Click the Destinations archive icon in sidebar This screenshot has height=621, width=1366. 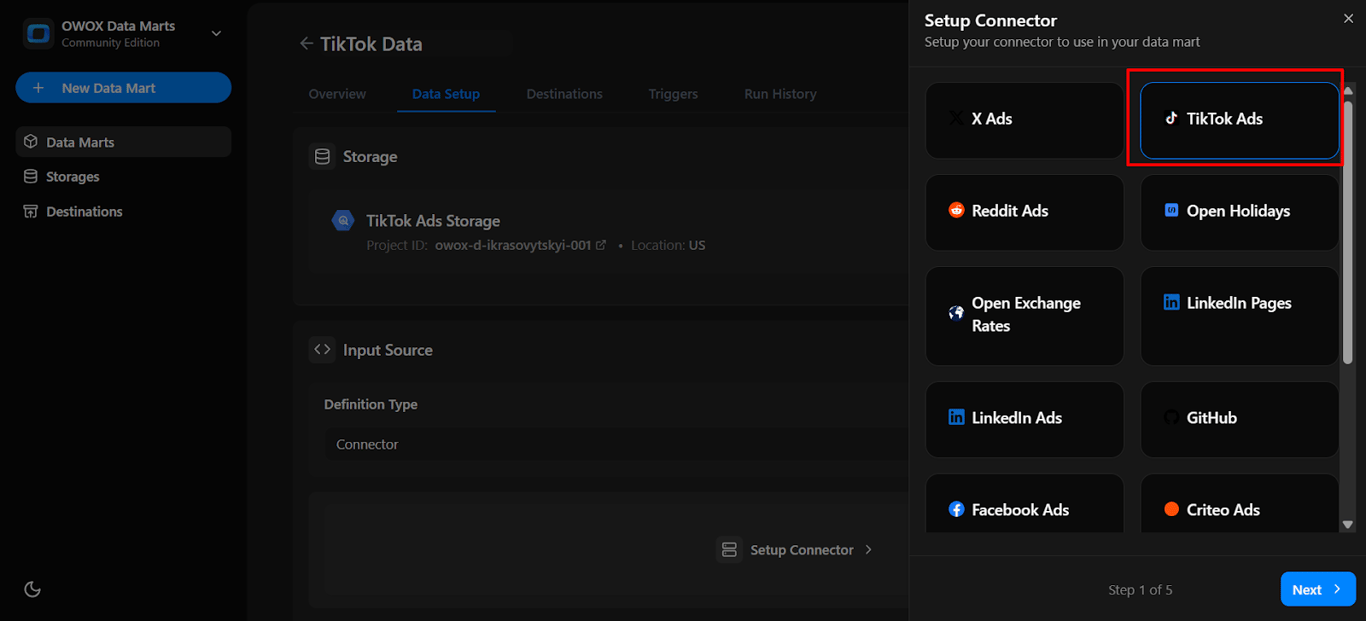click(31, 212)
